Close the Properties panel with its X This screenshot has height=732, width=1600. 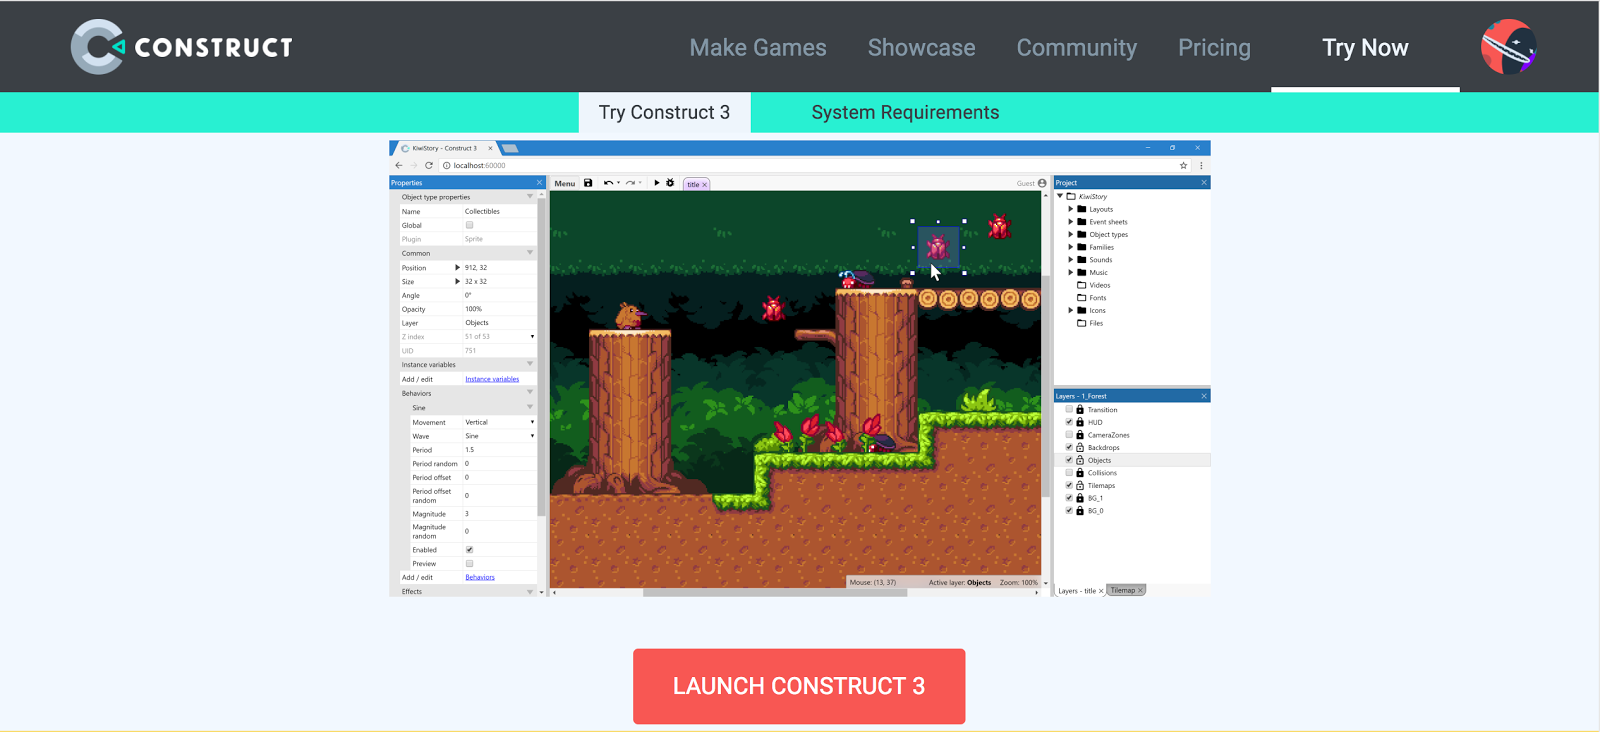(539, 183)
